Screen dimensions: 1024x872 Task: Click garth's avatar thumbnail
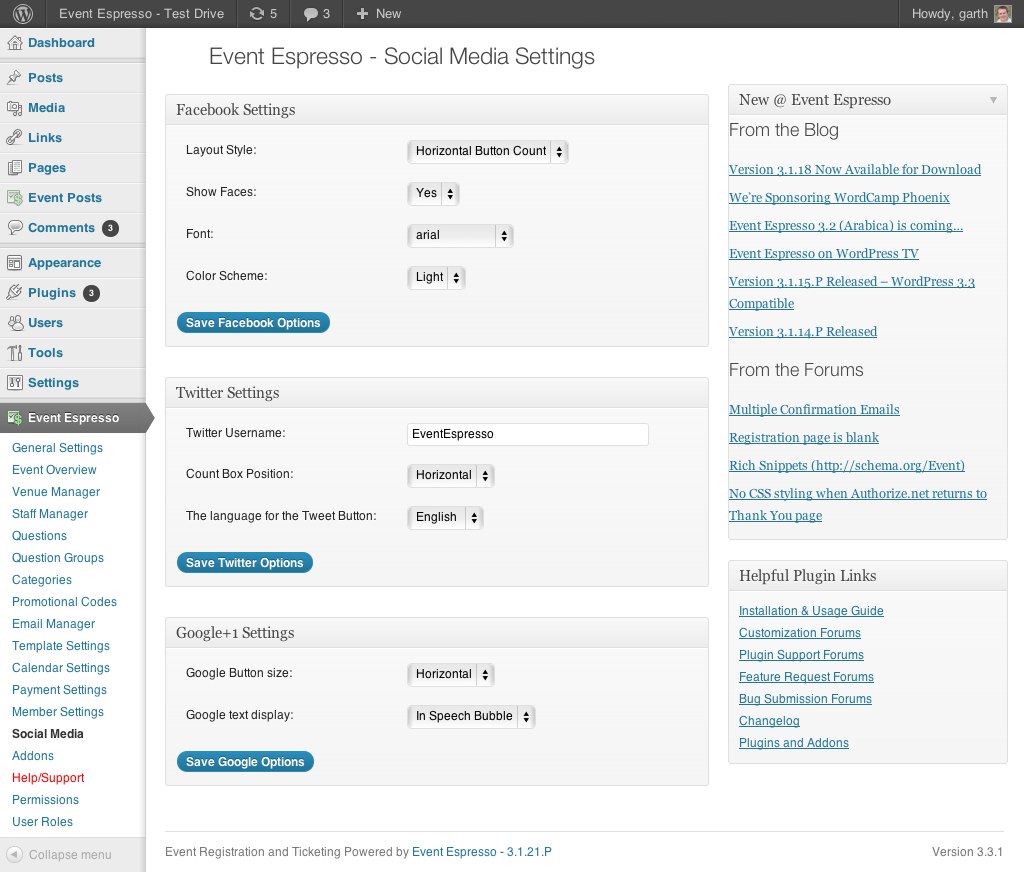coord(1002,14)
